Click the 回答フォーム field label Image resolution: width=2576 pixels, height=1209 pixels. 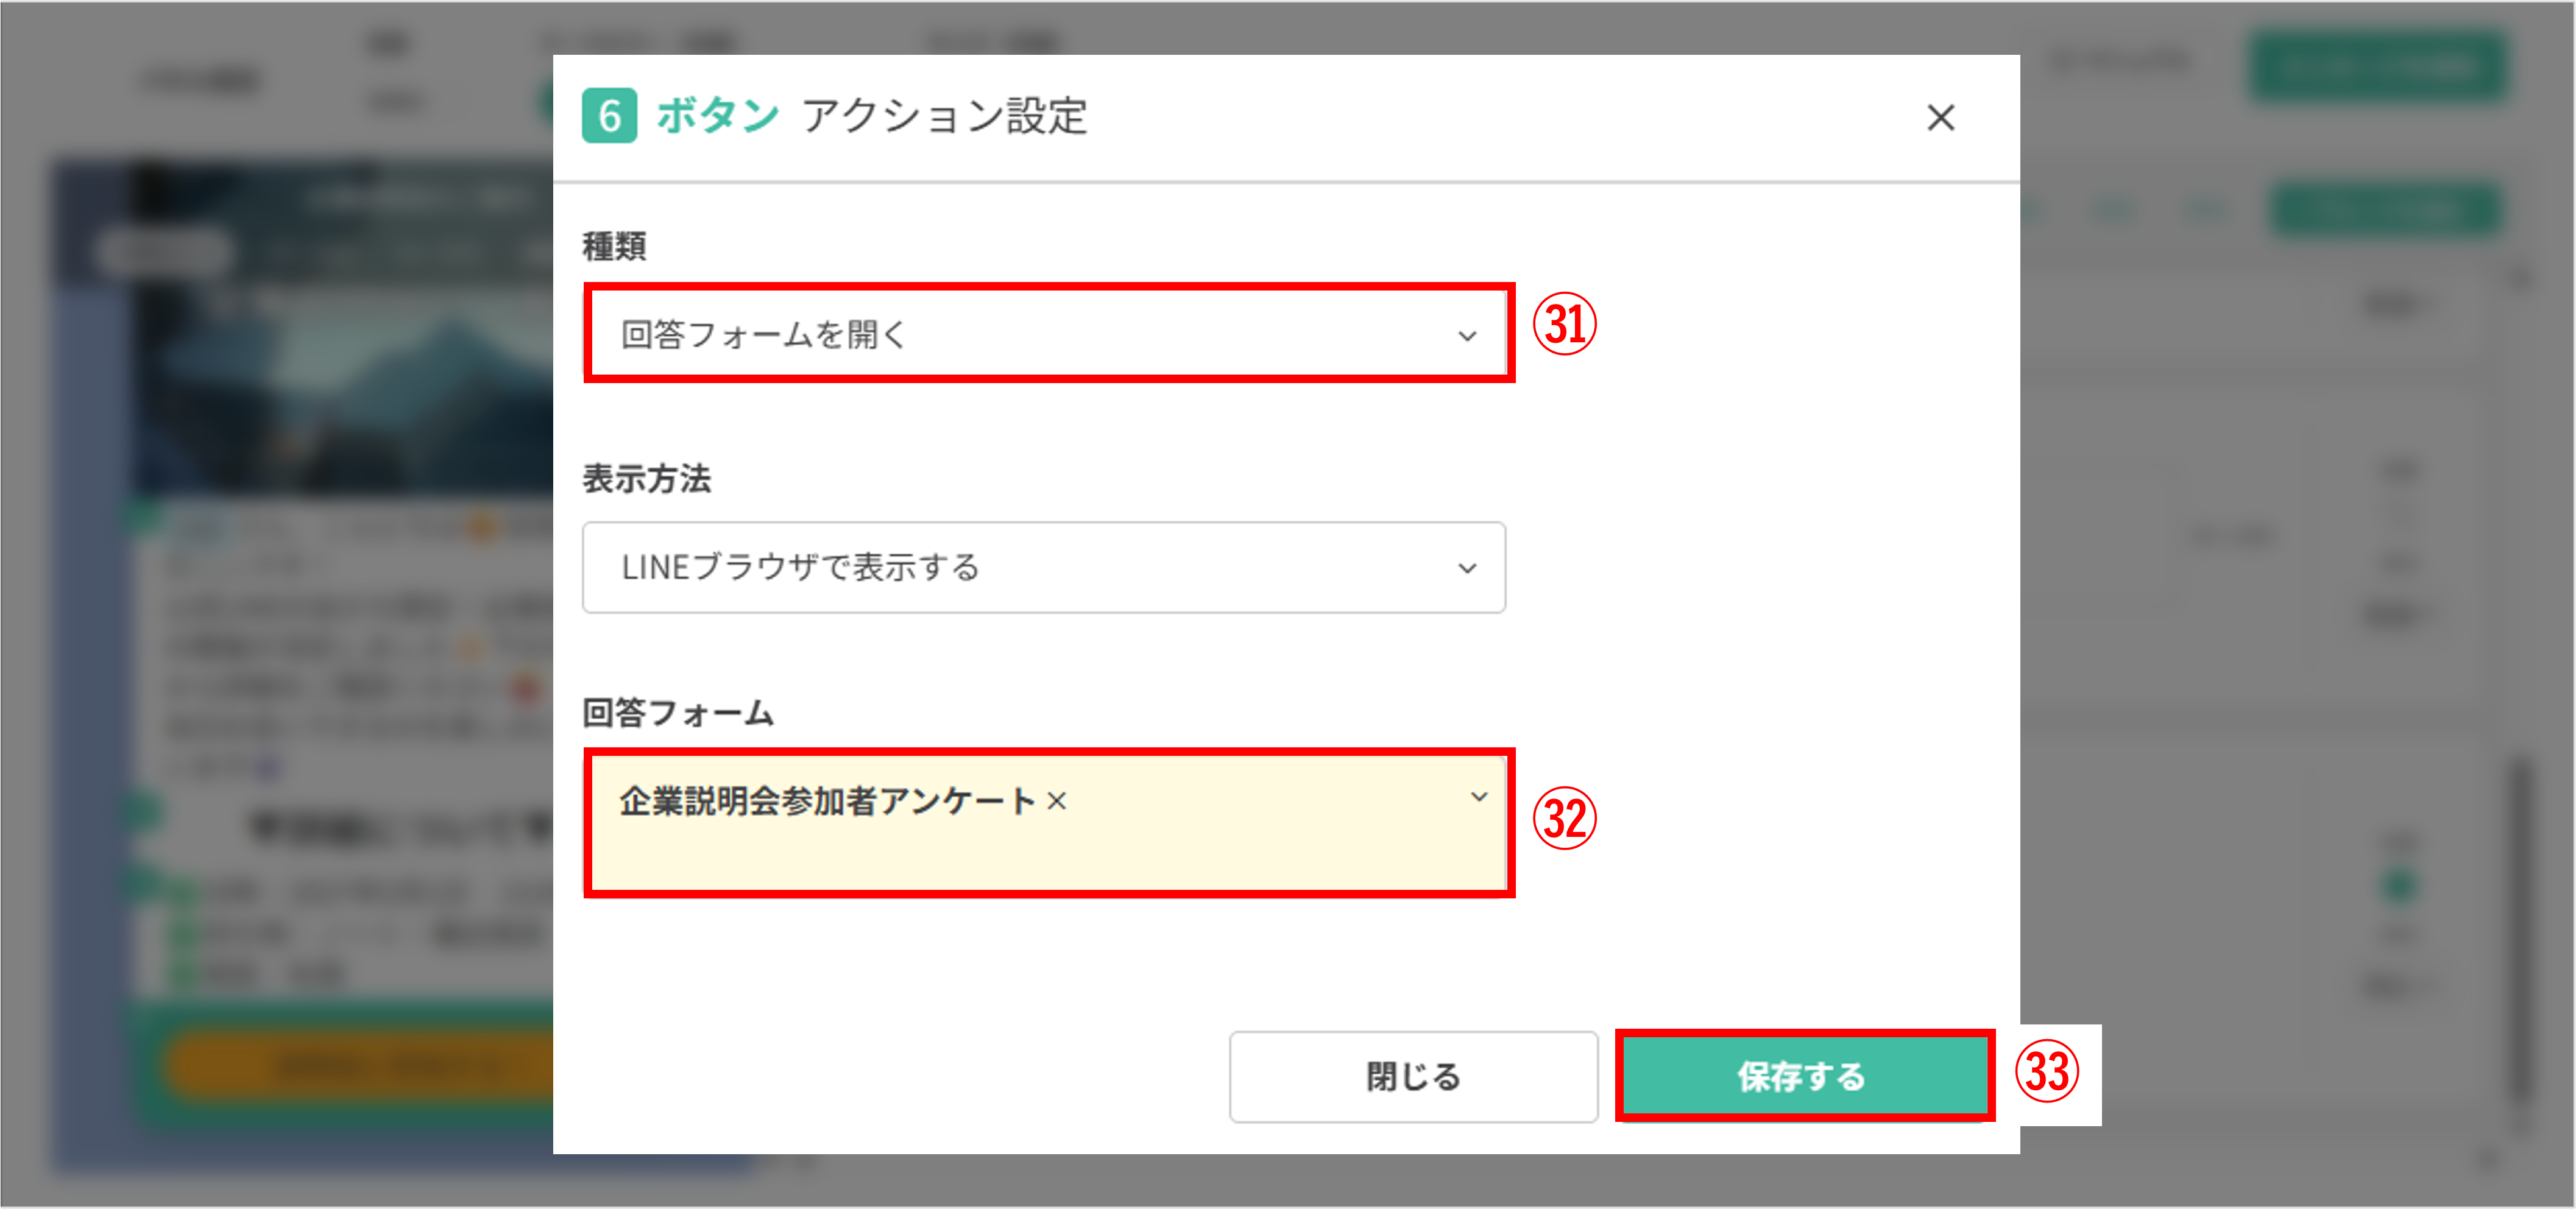pyautogui.click(x=678, y=713)
